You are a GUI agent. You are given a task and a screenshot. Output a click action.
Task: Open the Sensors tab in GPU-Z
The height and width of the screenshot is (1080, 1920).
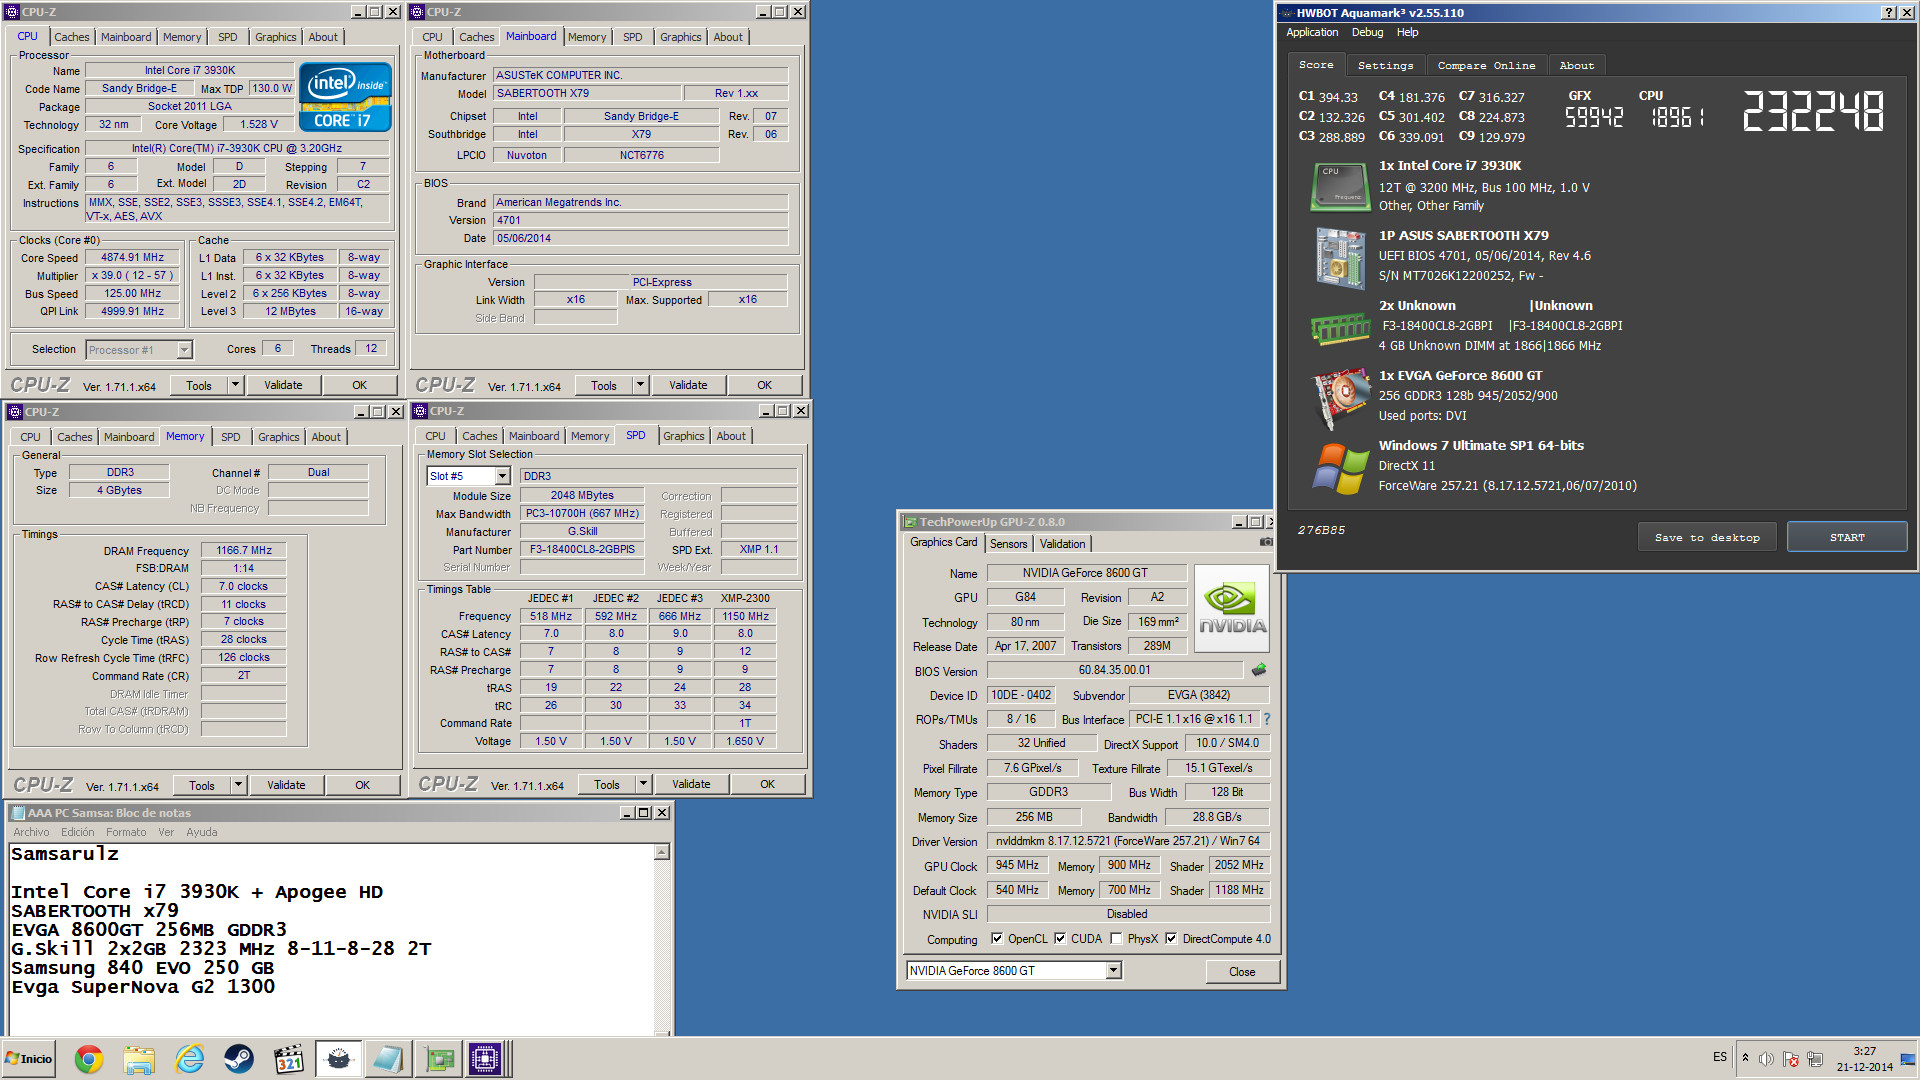tap(1008, 544)
